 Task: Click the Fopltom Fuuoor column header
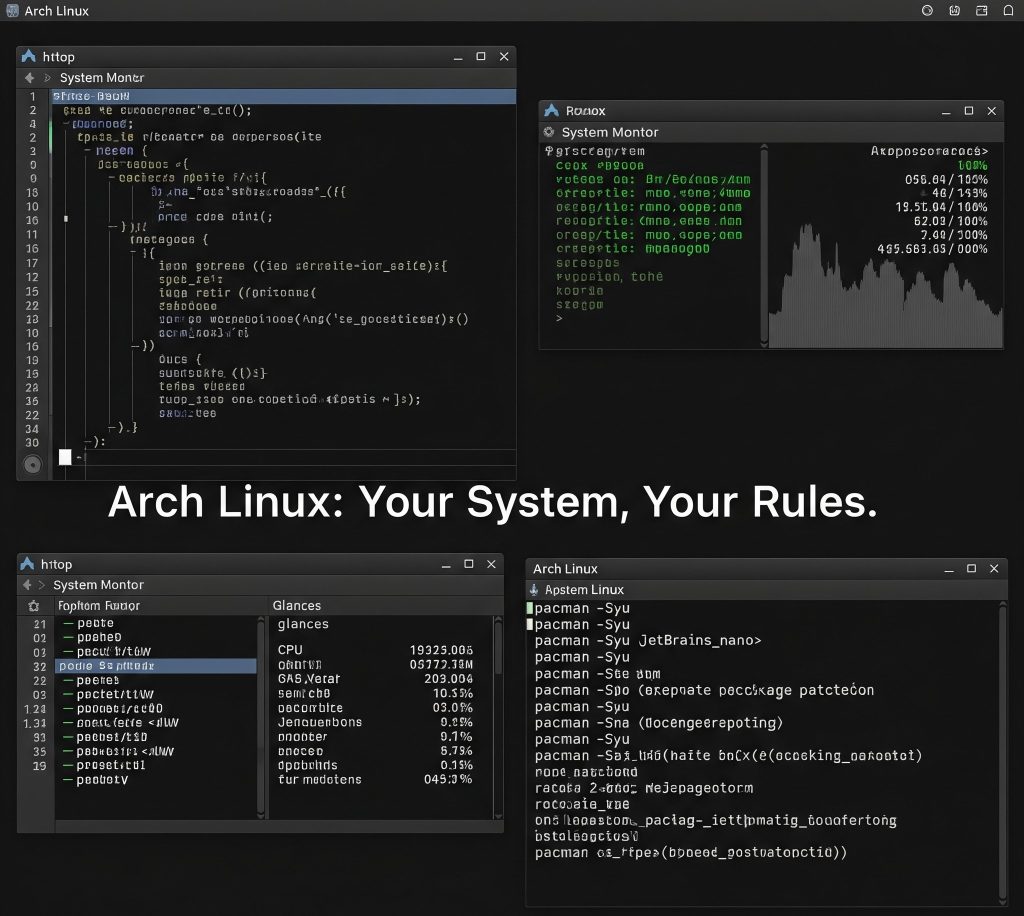[x=99, y=605]
